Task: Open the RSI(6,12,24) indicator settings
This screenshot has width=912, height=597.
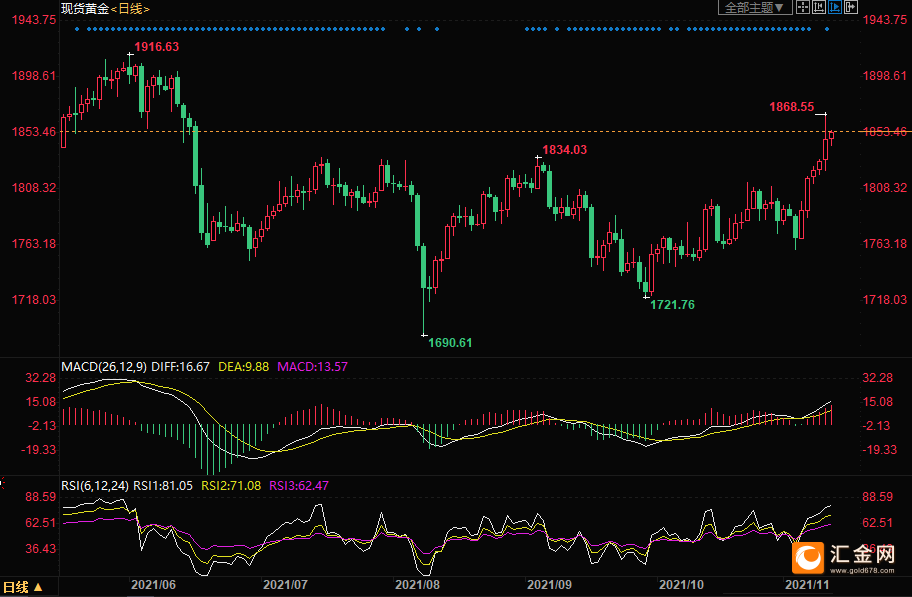Action: coord(95,486)
